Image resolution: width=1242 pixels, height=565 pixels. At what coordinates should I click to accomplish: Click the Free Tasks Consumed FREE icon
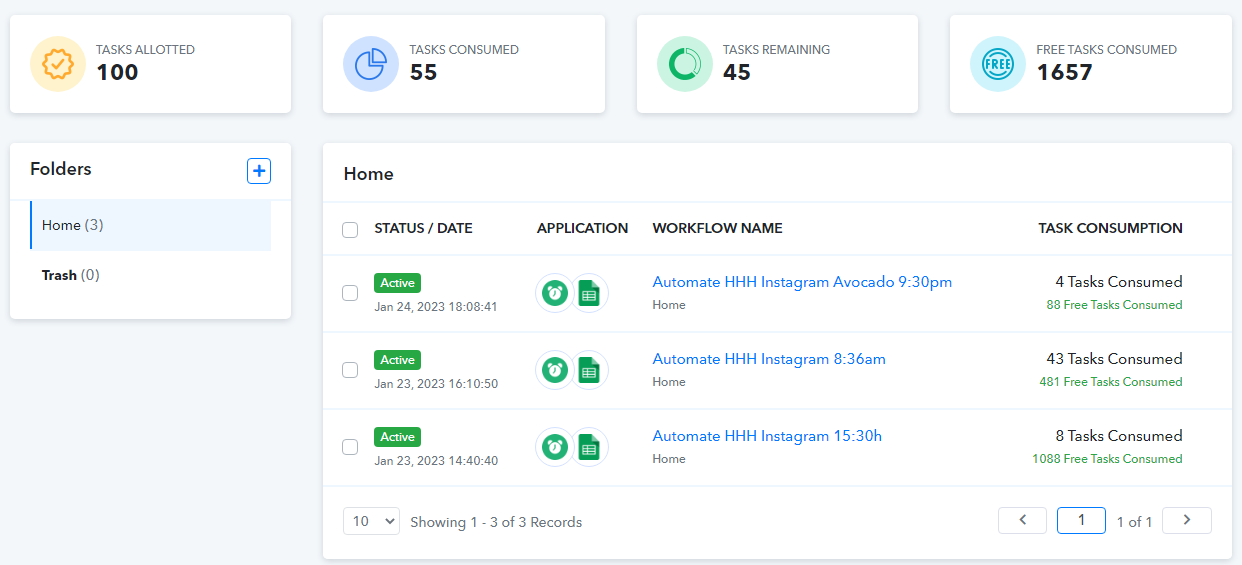point(998,64)
